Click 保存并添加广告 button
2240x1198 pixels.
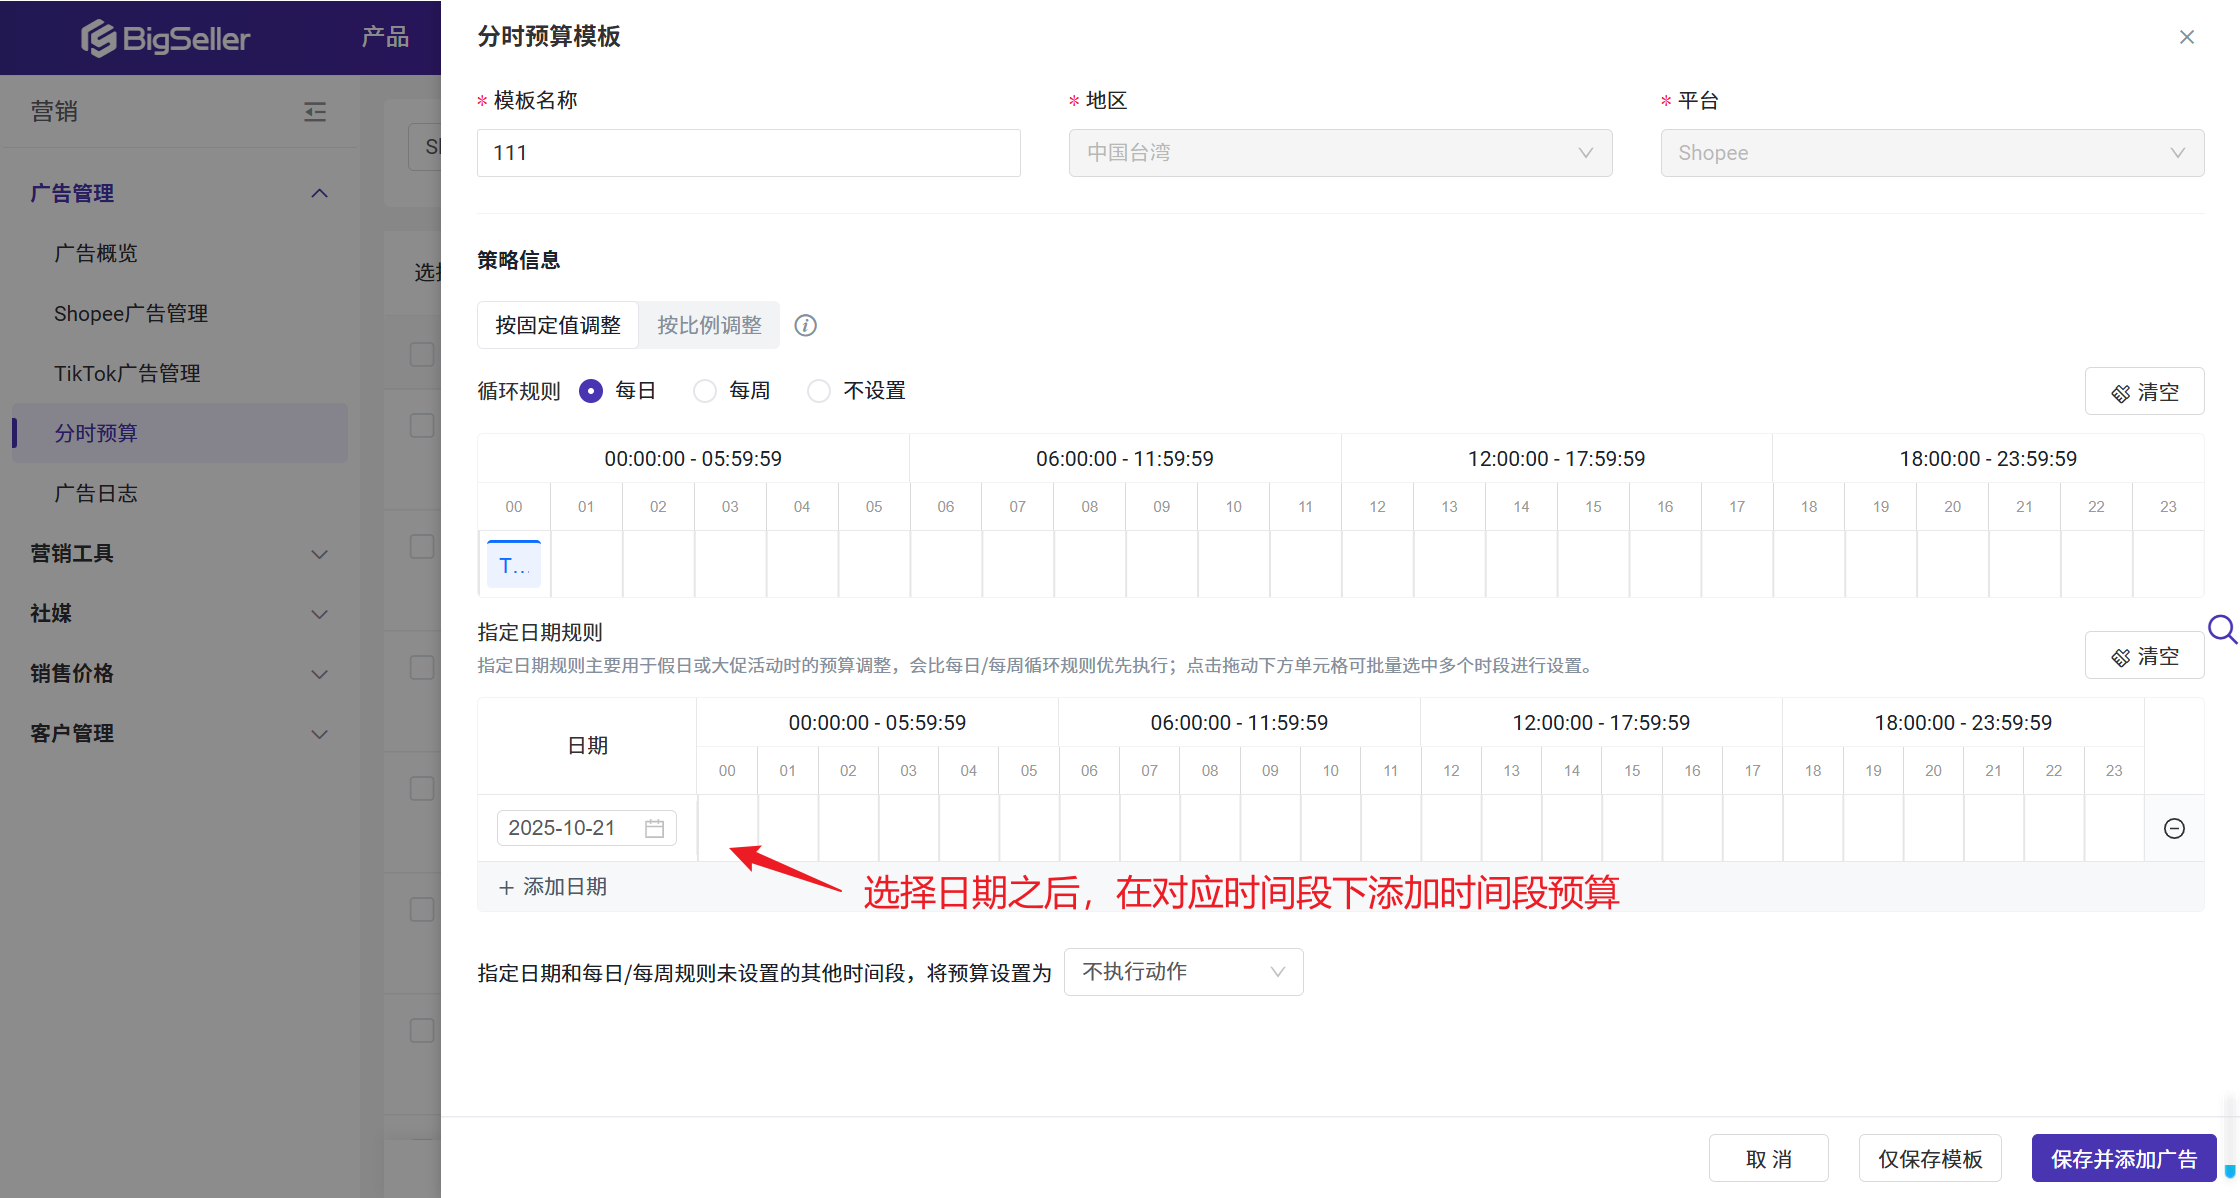[2123, 1158]
